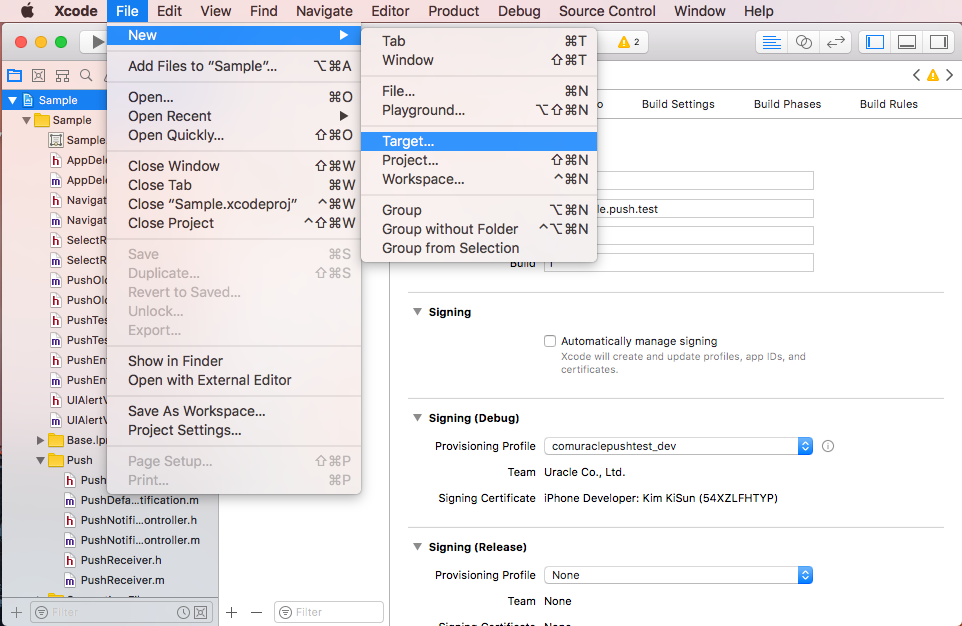
Task: Collapse the Sample project root
Action: click(12, 100)
